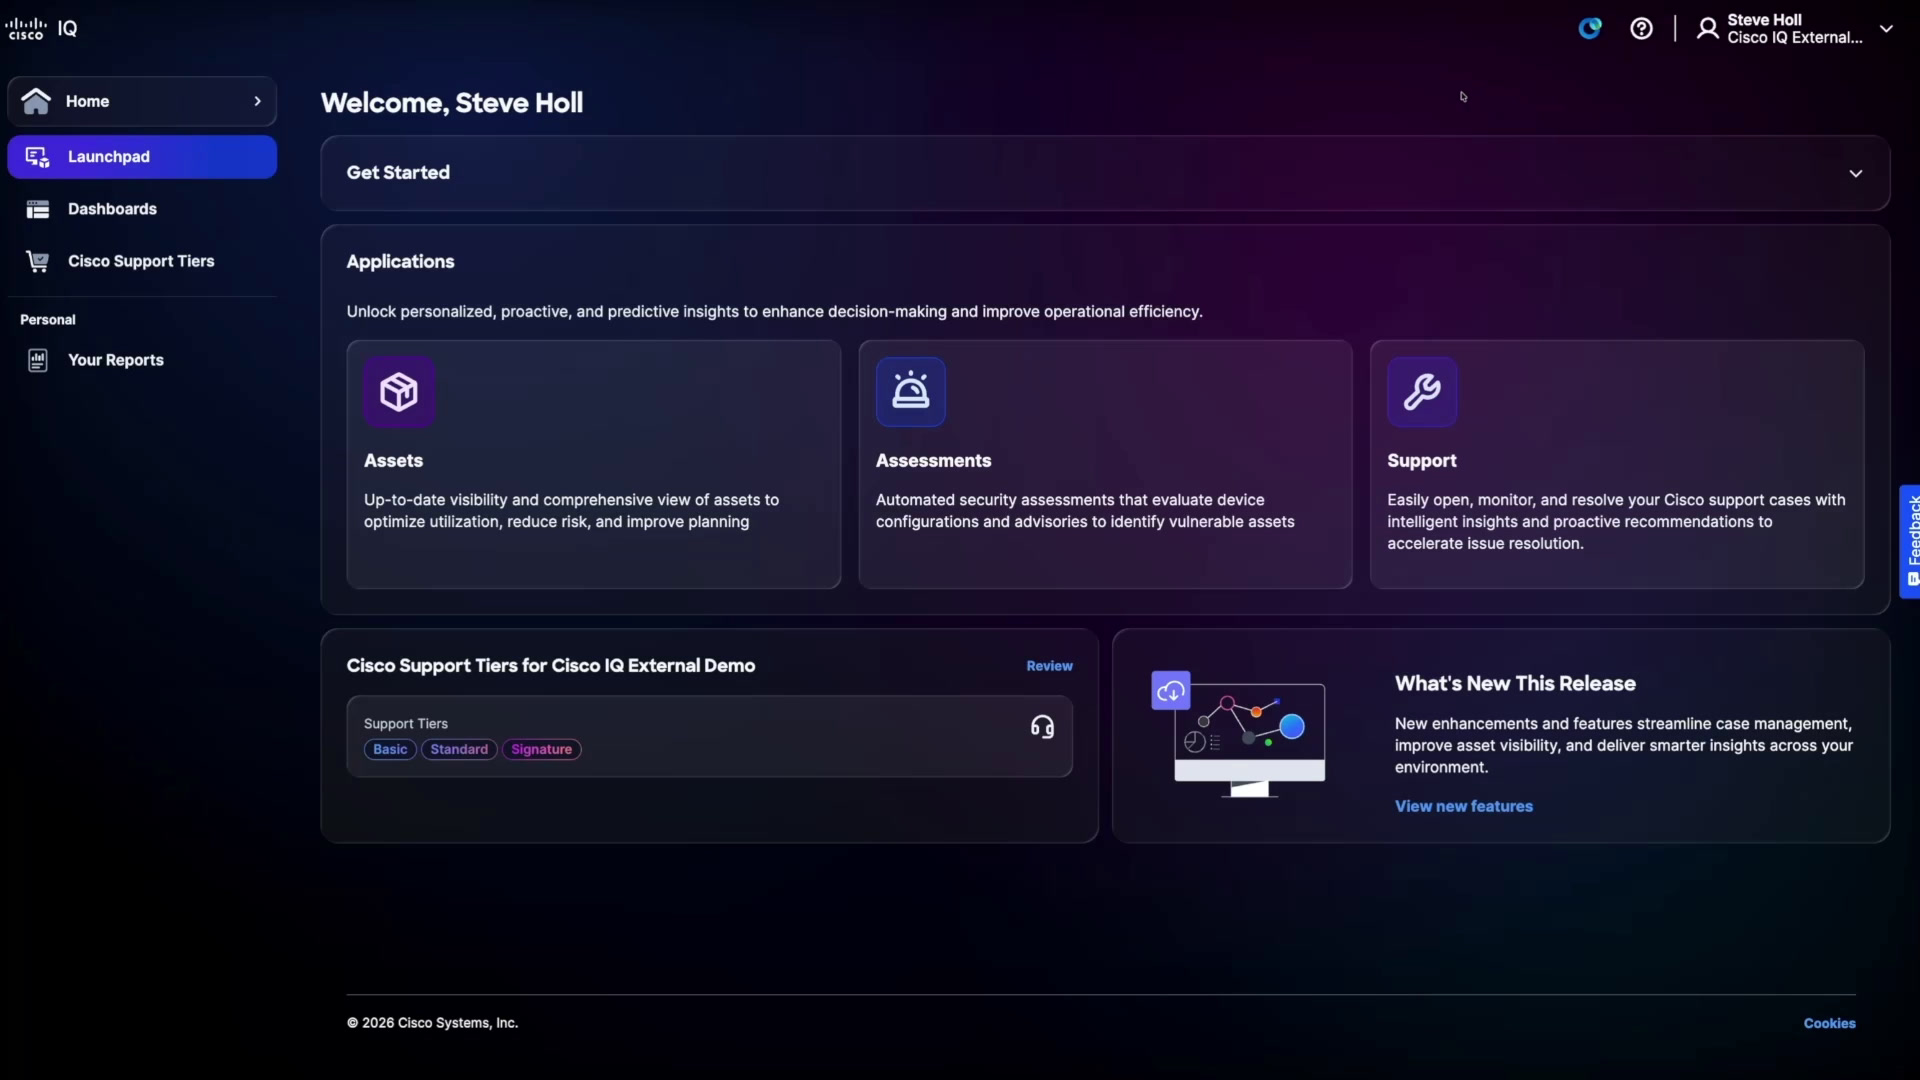Open the help question mark icon
1920x1080 pixels.
(1641, 29)
